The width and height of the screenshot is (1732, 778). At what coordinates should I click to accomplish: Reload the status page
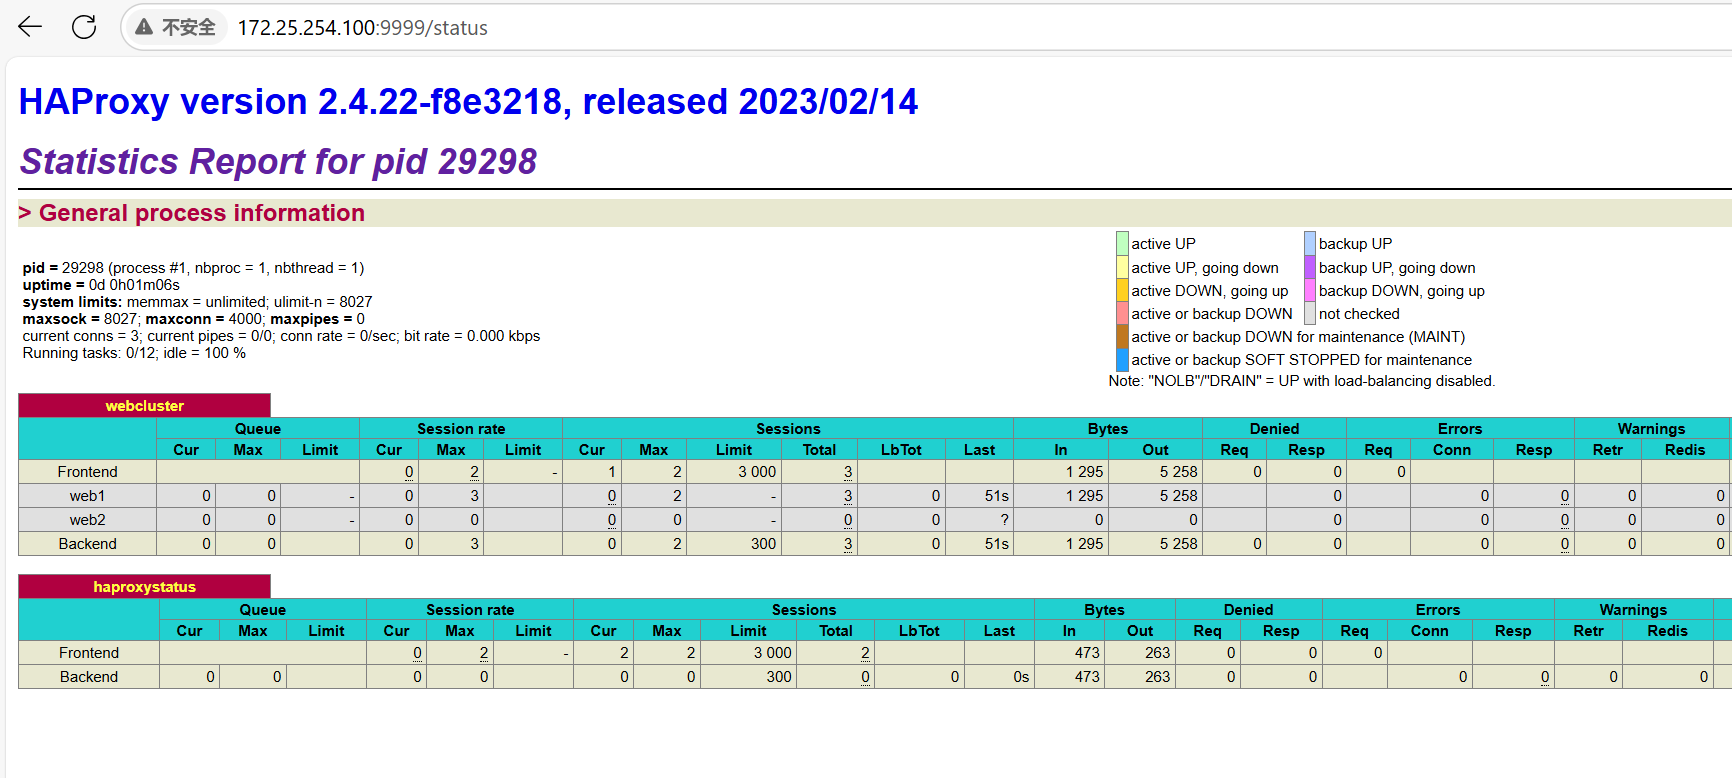tap(84, 27)
